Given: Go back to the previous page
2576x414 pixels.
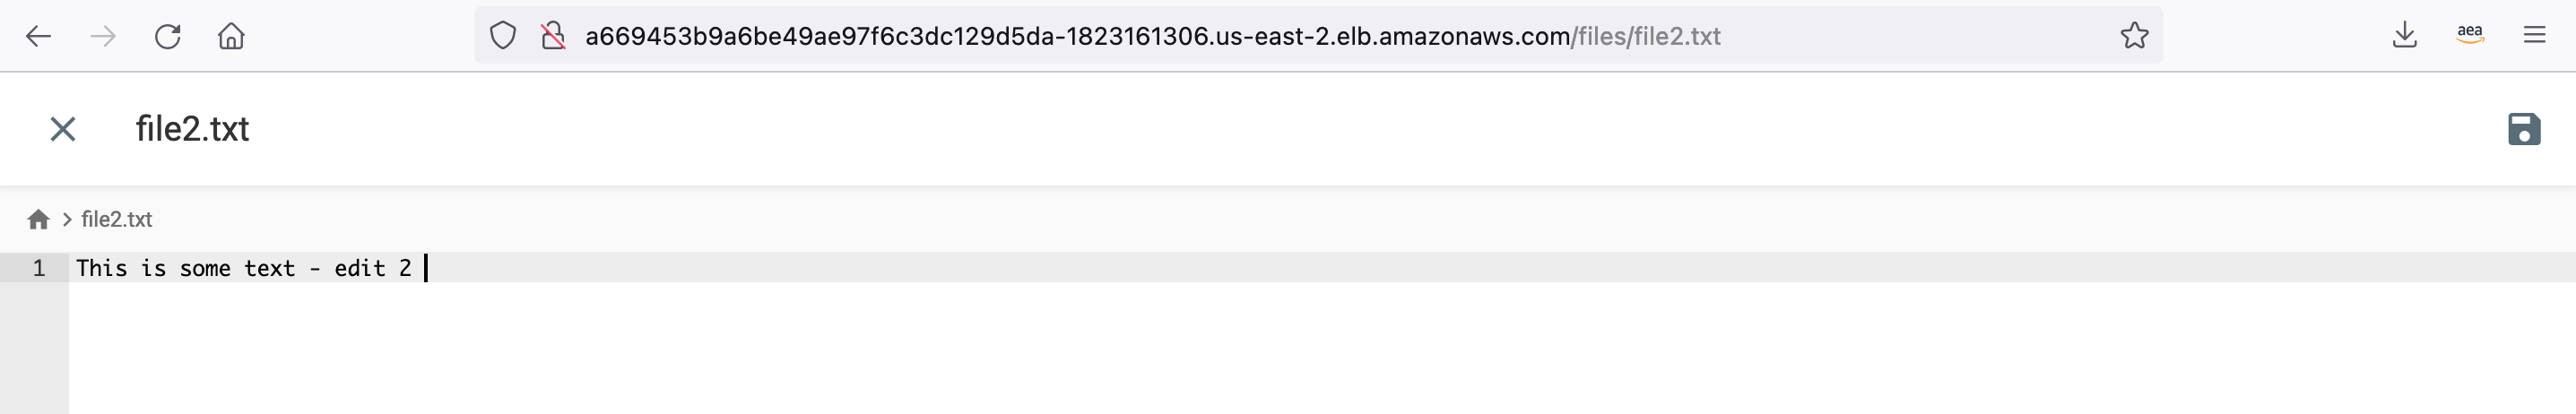Looking at the screenshot, I should click(38, 36).
